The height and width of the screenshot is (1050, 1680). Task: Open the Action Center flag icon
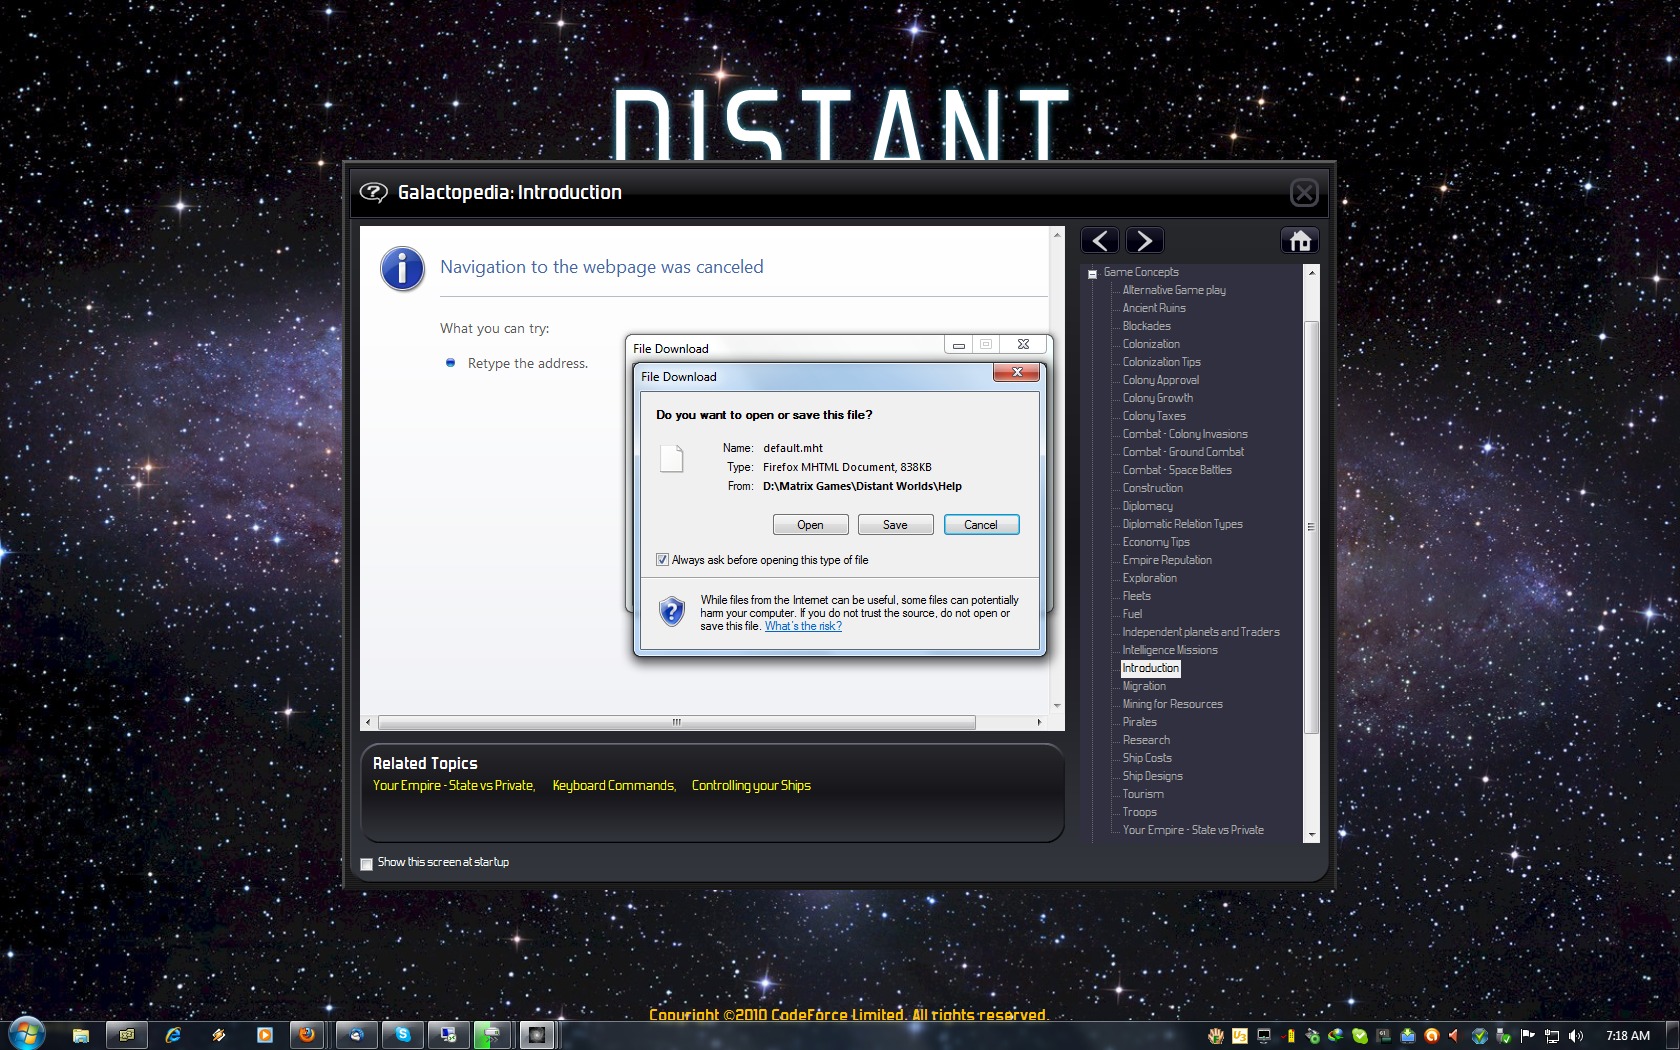click(1527, 1036)
